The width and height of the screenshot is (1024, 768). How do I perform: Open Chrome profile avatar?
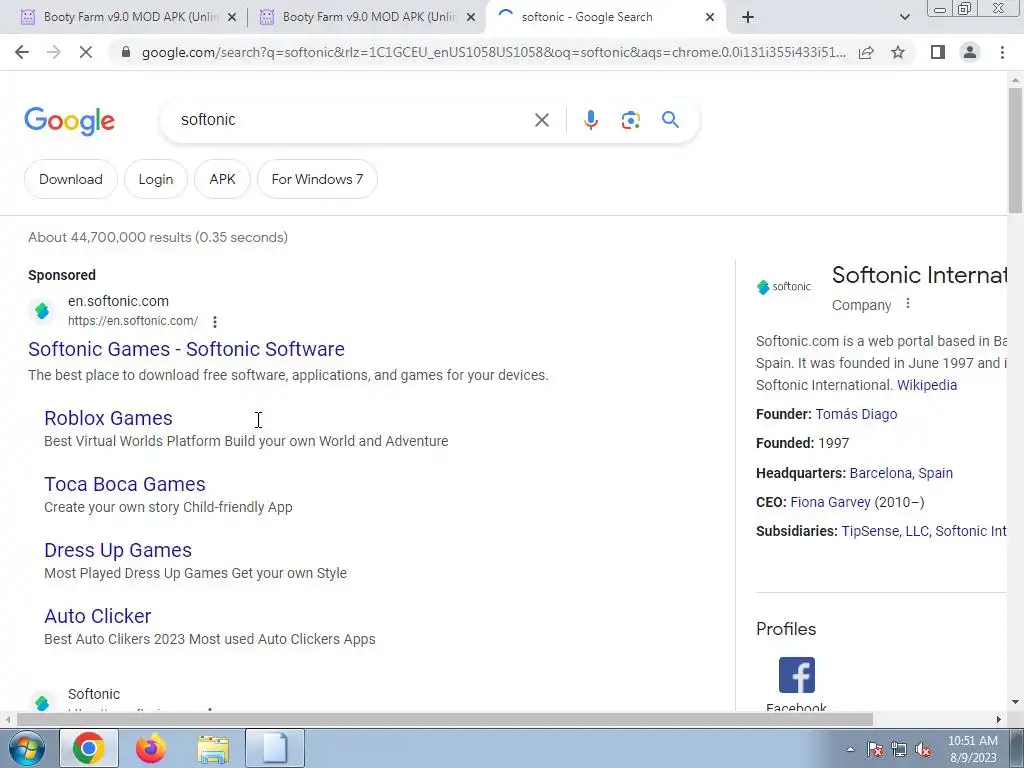970,52
